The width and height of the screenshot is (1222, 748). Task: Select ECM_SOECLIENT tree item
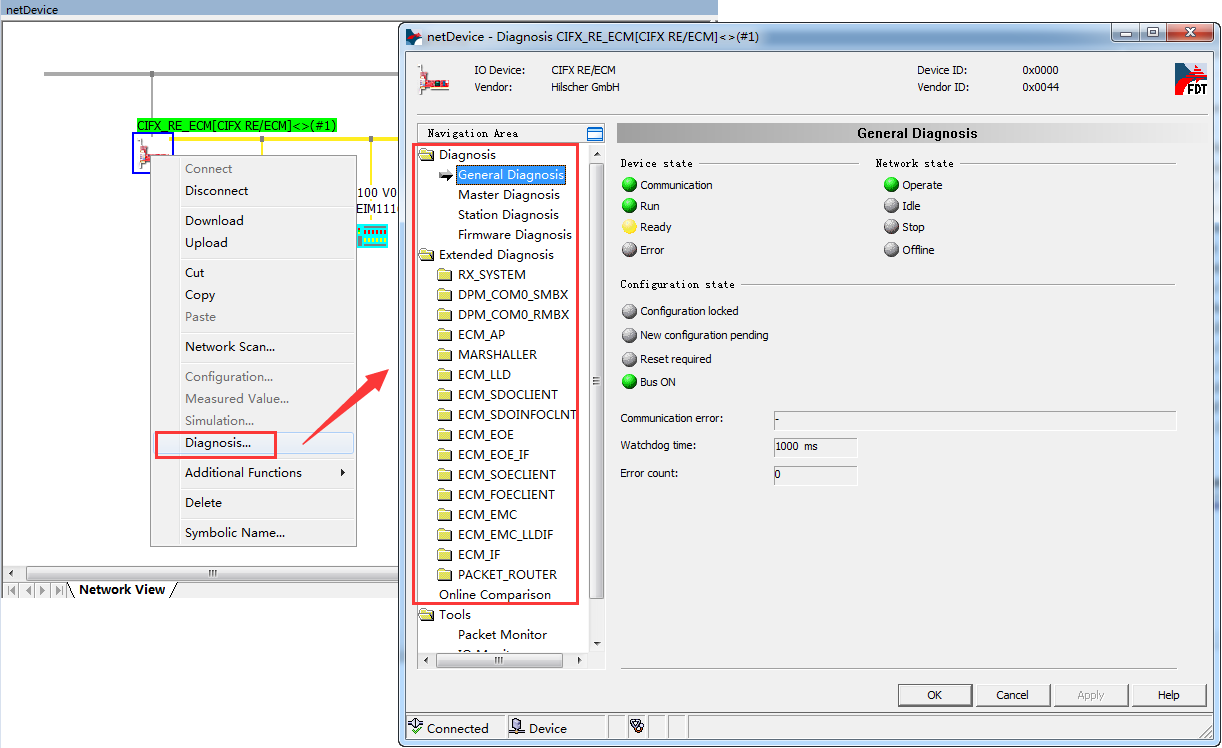tap(506, 475)
